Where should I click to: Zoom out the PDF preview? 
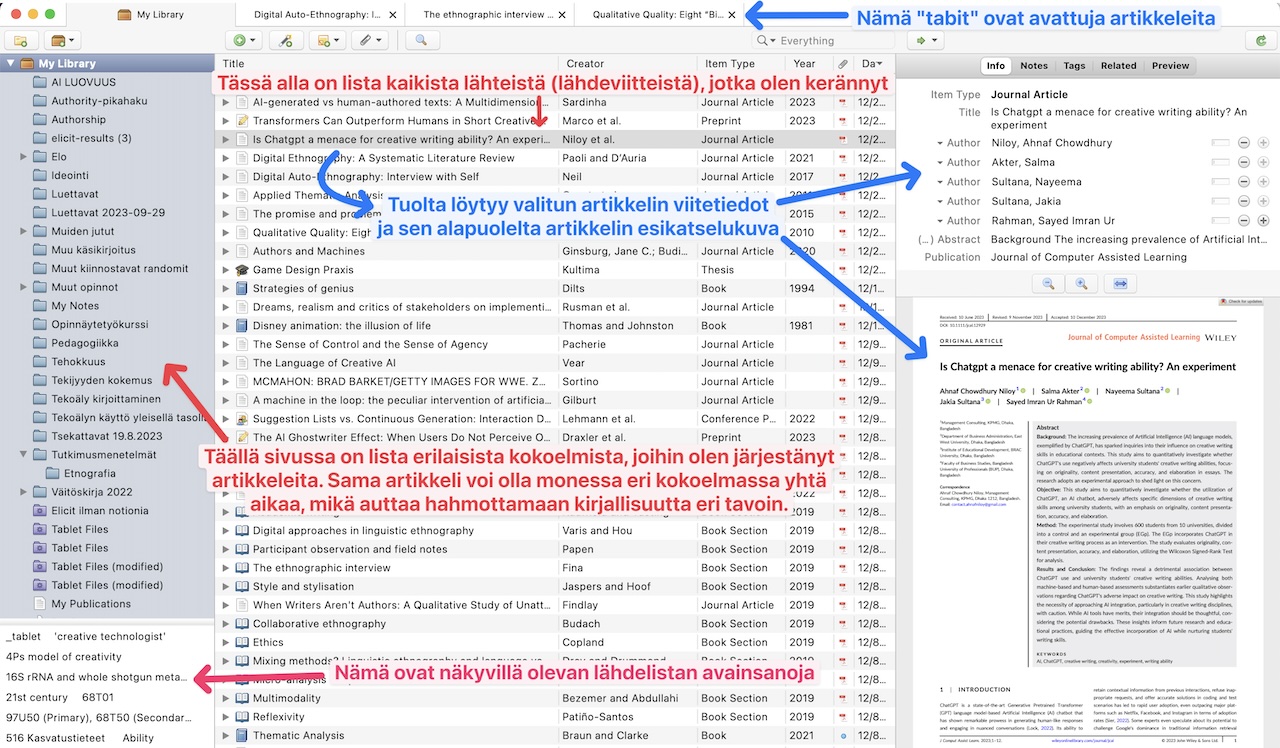pos(1049,284)
